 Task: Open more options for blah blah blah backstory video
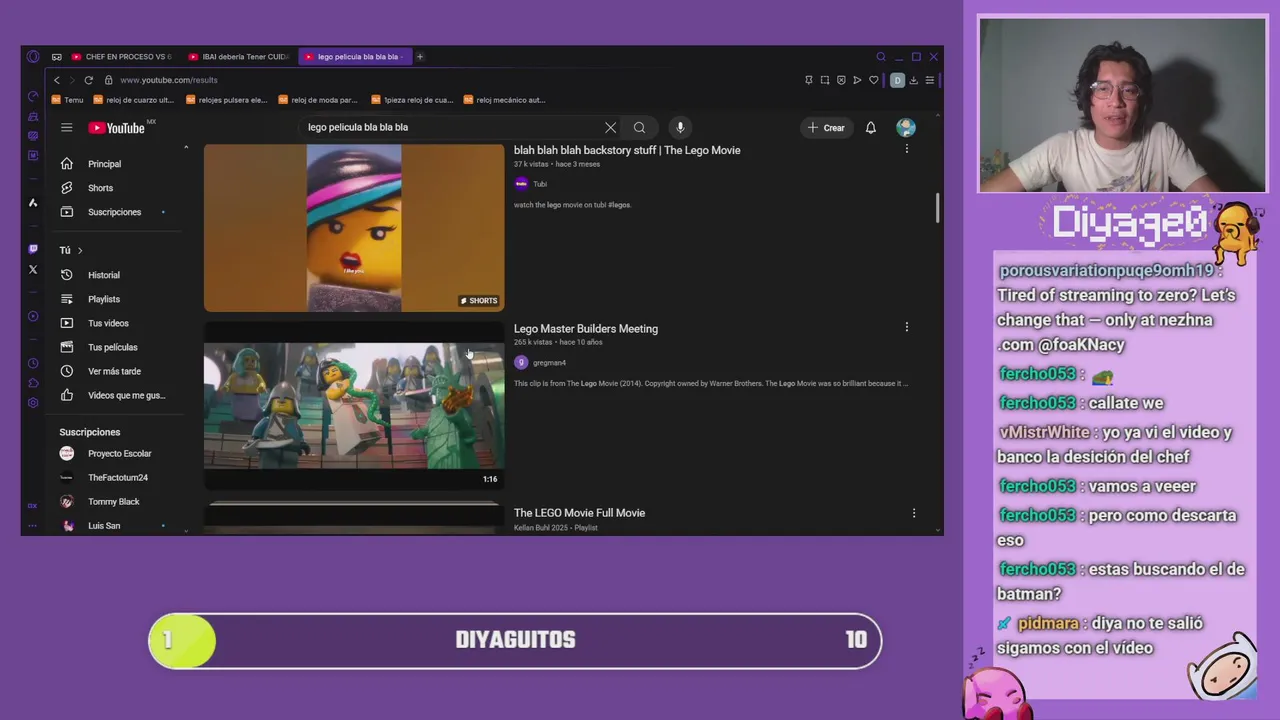coord(907,149)
